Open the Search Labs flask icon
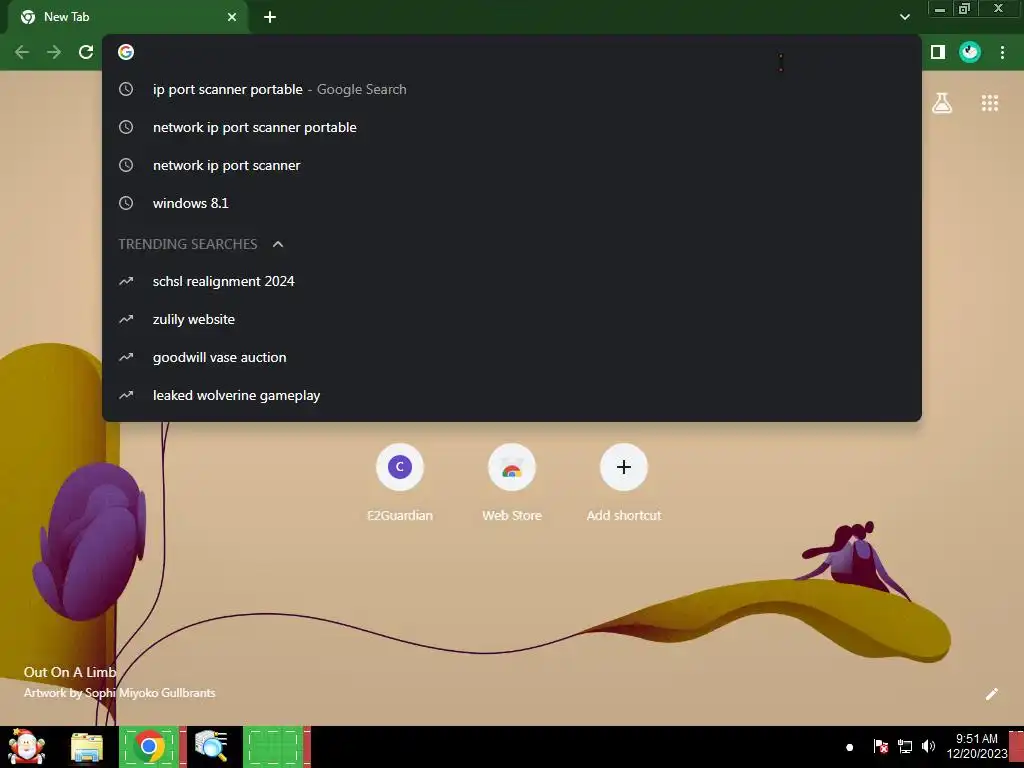Image resolution: width=1024 pixels, height=768 pixels. point(942,103)
